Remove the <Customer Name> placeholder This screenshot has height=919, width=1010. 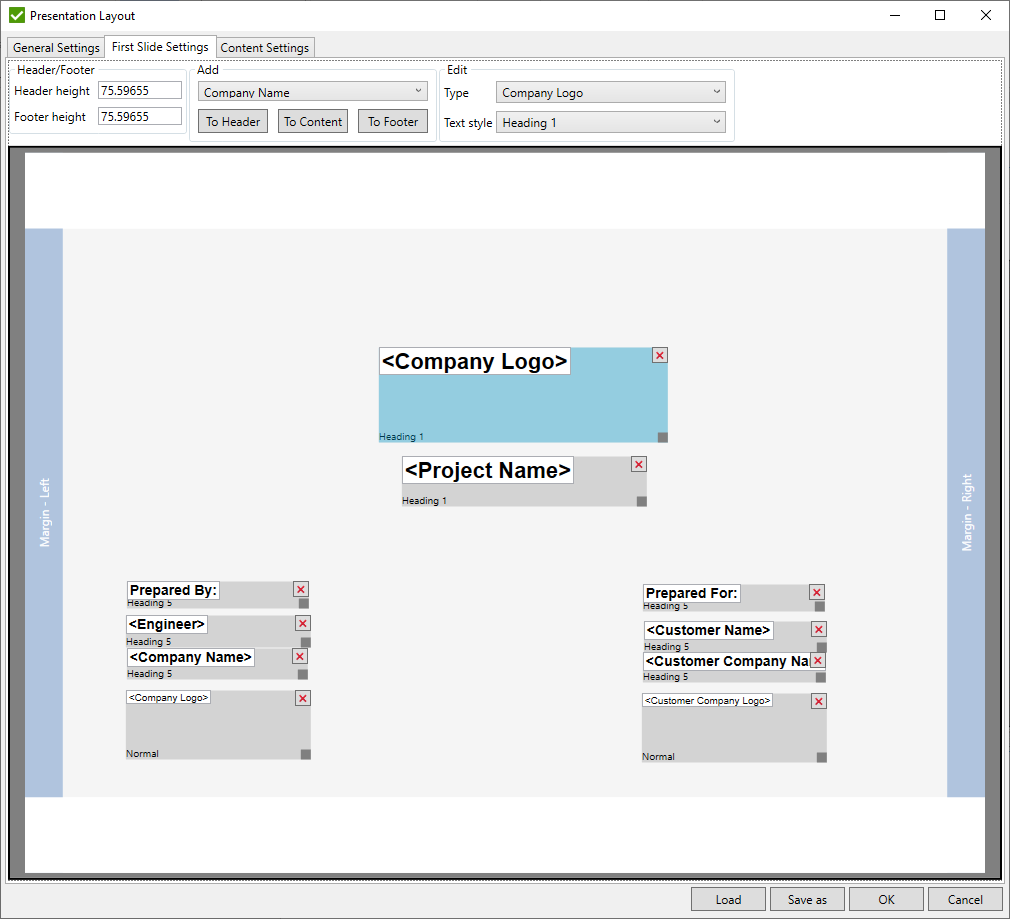pyautogui.click(x=818, y=629)
